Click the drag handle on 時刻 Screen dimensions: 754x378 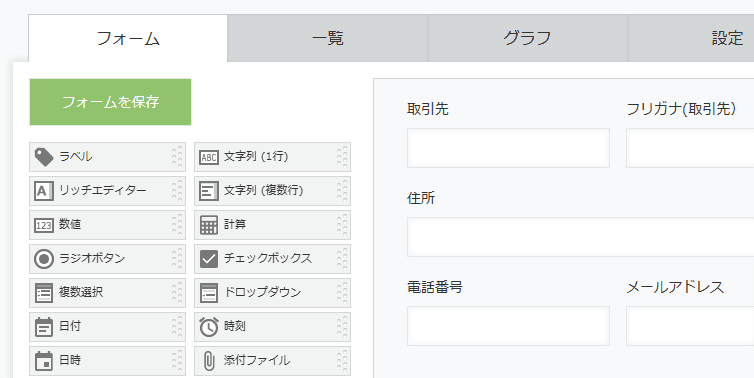[x=342, y=327]
